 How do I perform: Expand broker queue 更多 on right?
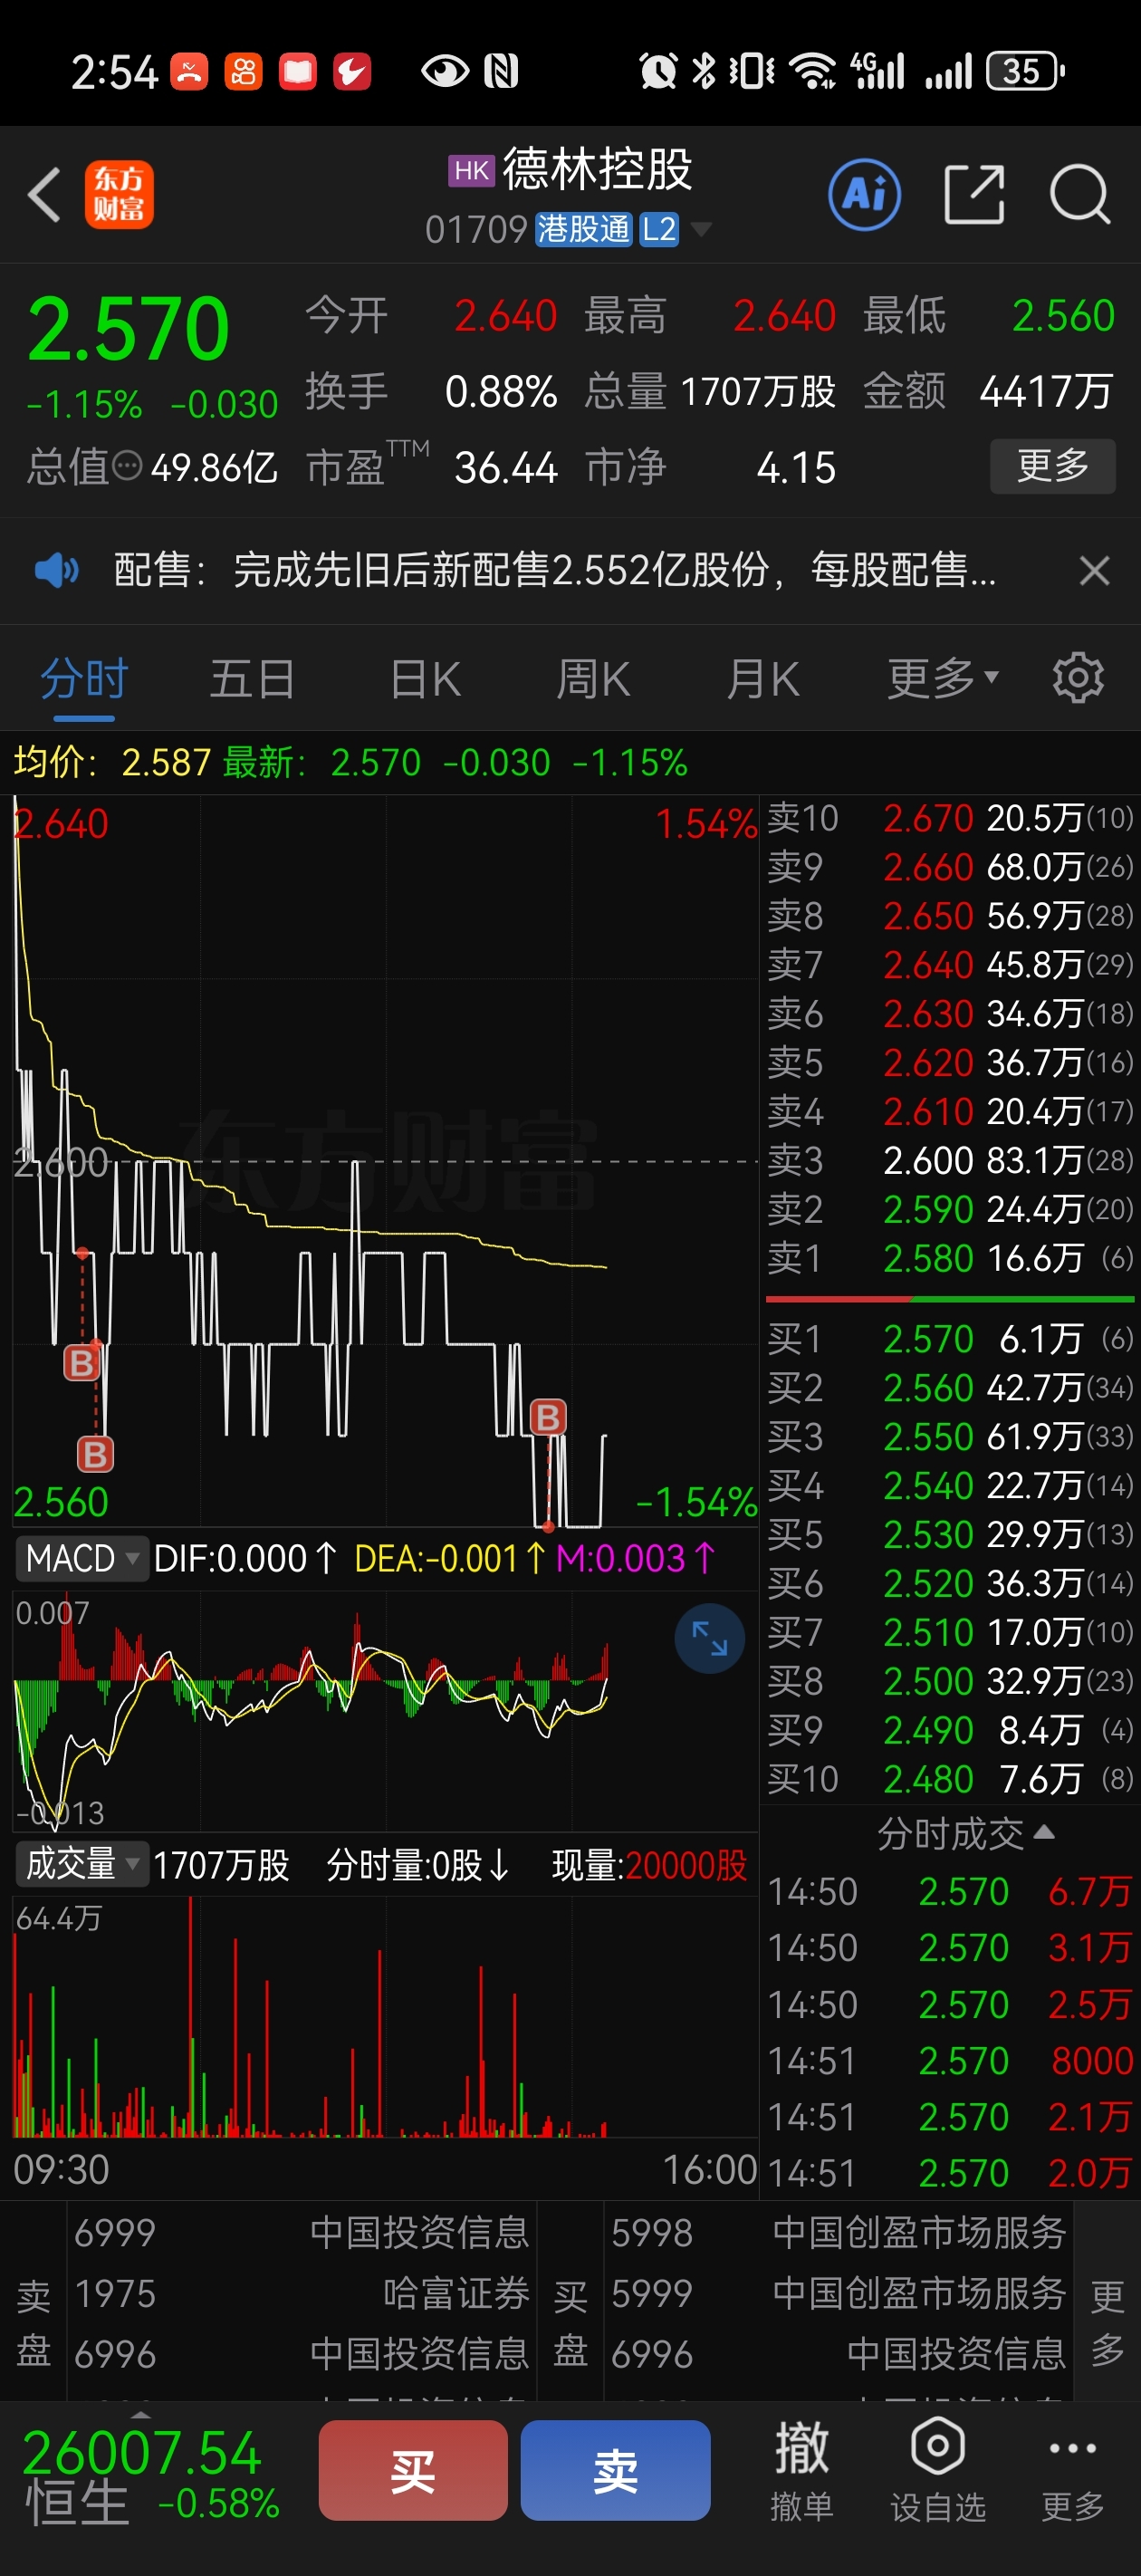1106,2322
